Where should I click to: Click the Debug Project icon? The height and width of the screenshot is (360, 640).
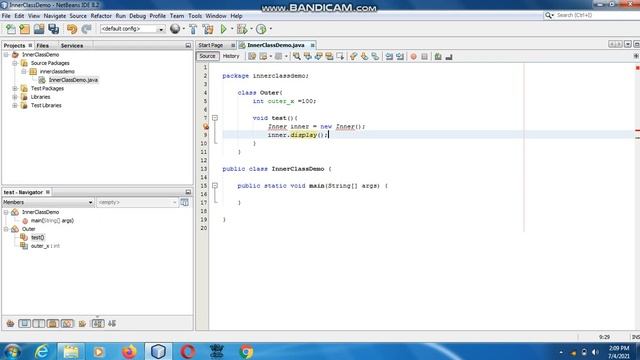coord(242,29)
